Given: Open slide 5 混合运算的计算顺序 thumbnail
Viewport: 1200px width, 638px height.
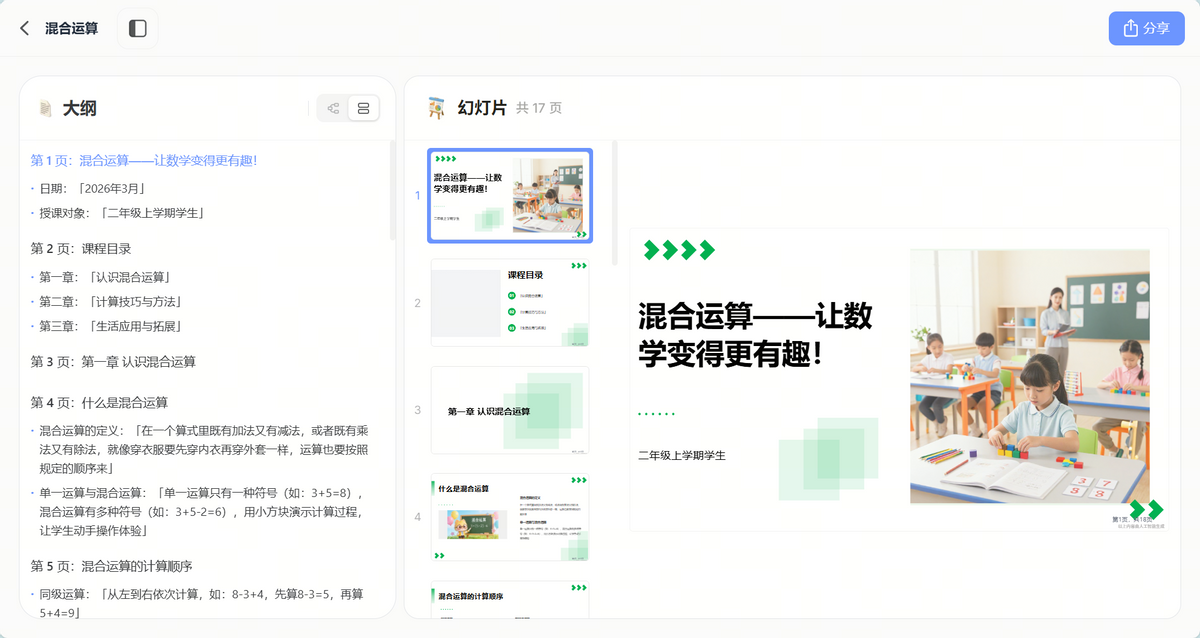Looking at the screenshot, I should tap(510, 601).
